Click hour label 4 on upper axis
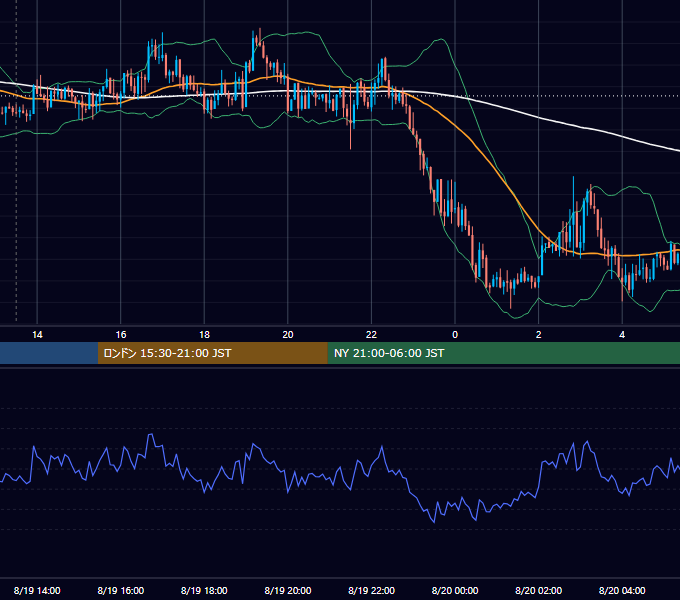 click(x=622, y=334)
